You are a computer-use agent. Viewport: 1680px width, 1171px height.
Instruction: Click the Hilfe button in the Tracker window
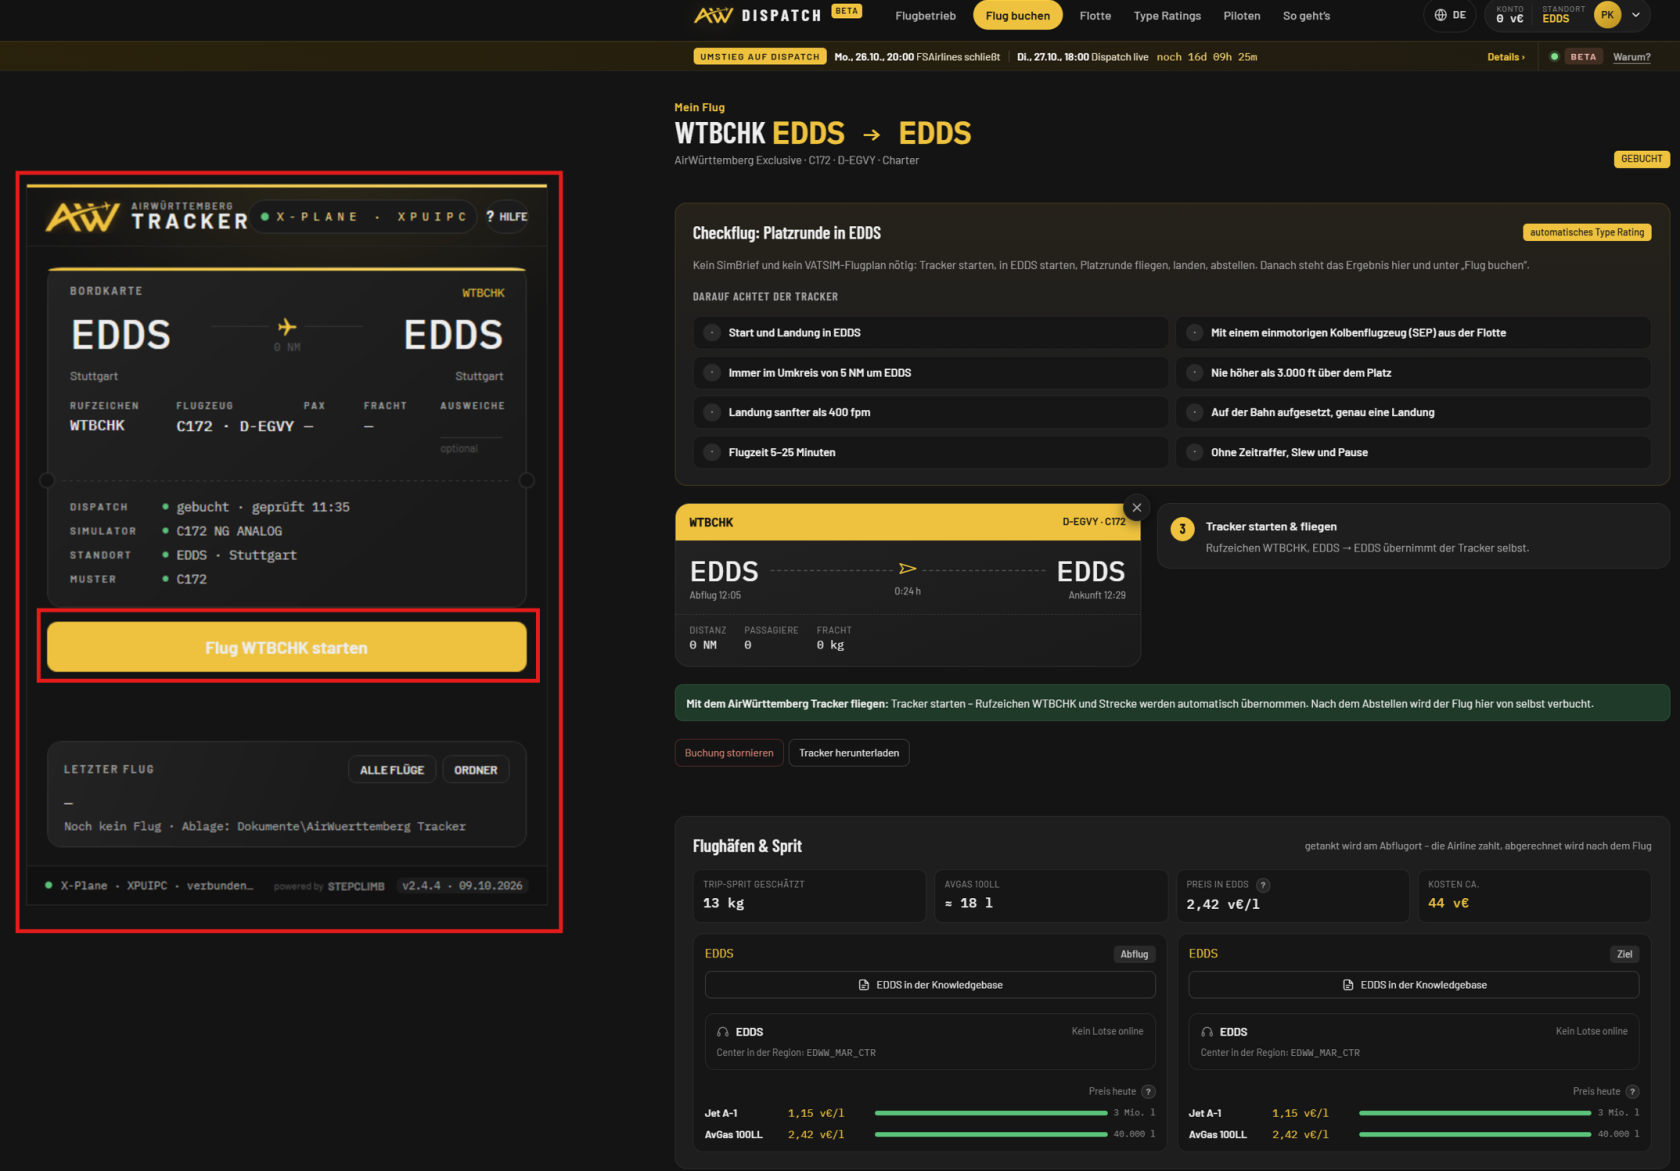pos(507,216)
